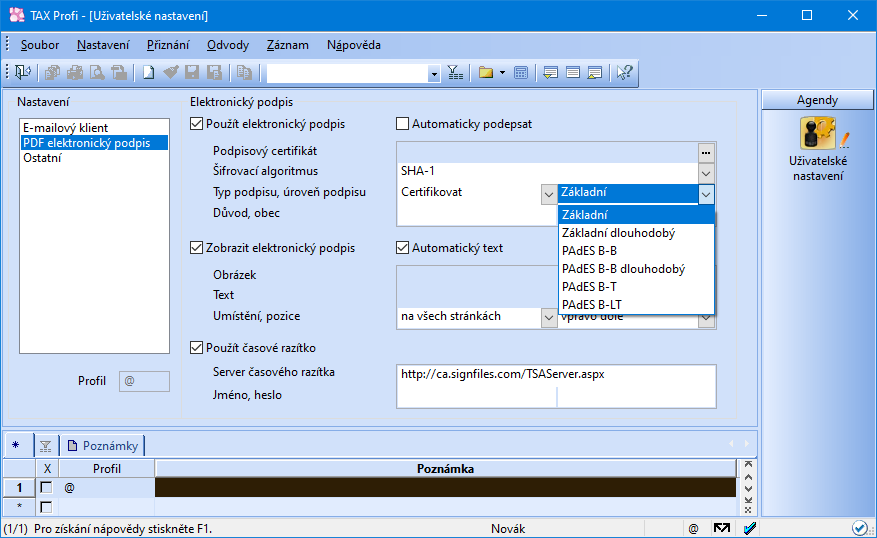Click the black arrows status bar icon
This screenshot has width=877, height=538.
point(722,528)
